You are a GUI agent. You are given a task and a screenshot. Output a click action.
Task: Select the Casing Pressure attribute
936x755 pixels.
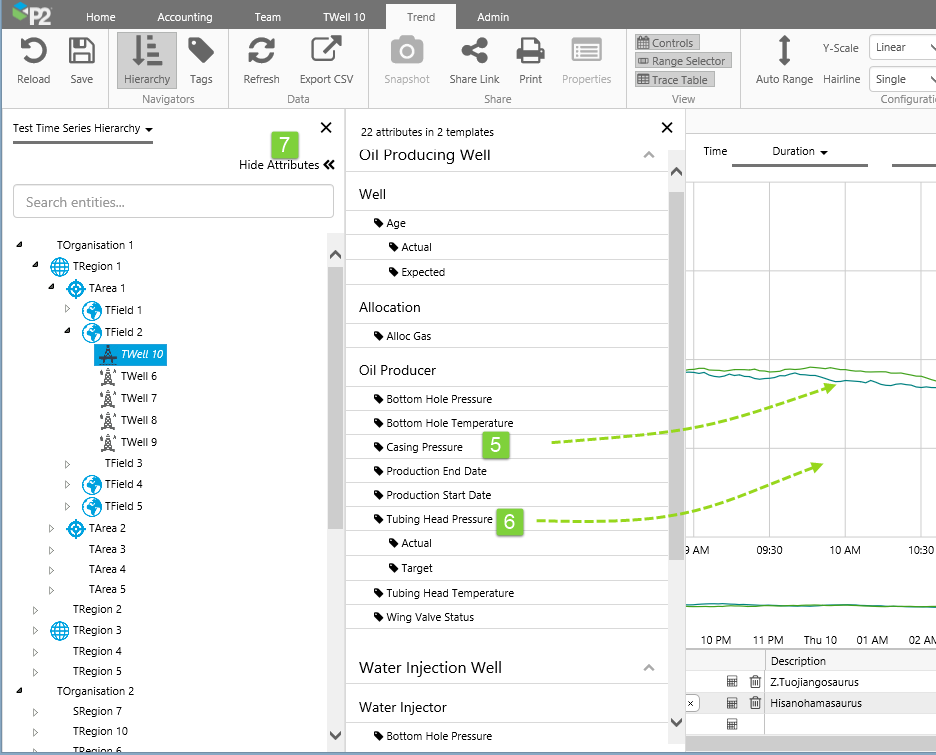coord(424,447)
